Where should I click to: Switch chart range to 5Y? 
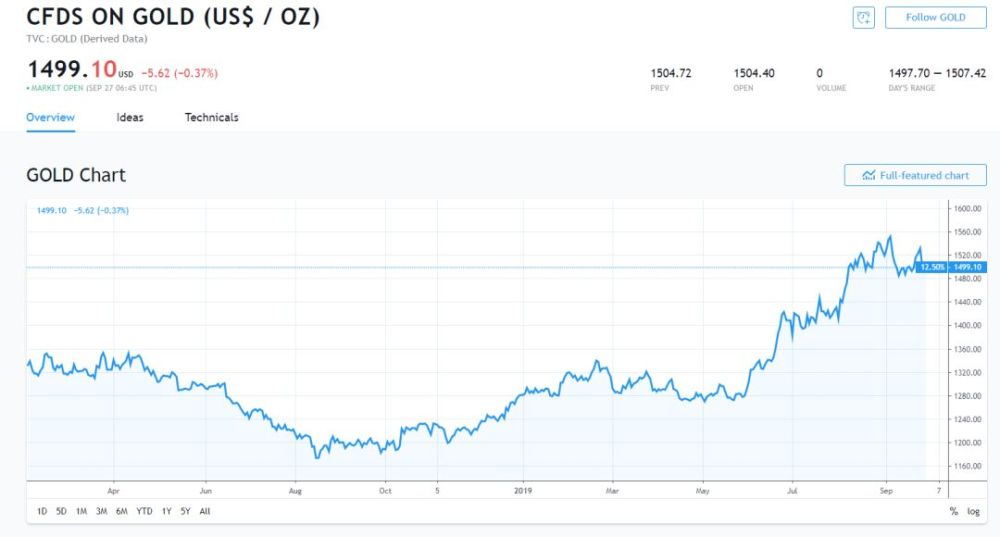(x=185, y=511)
